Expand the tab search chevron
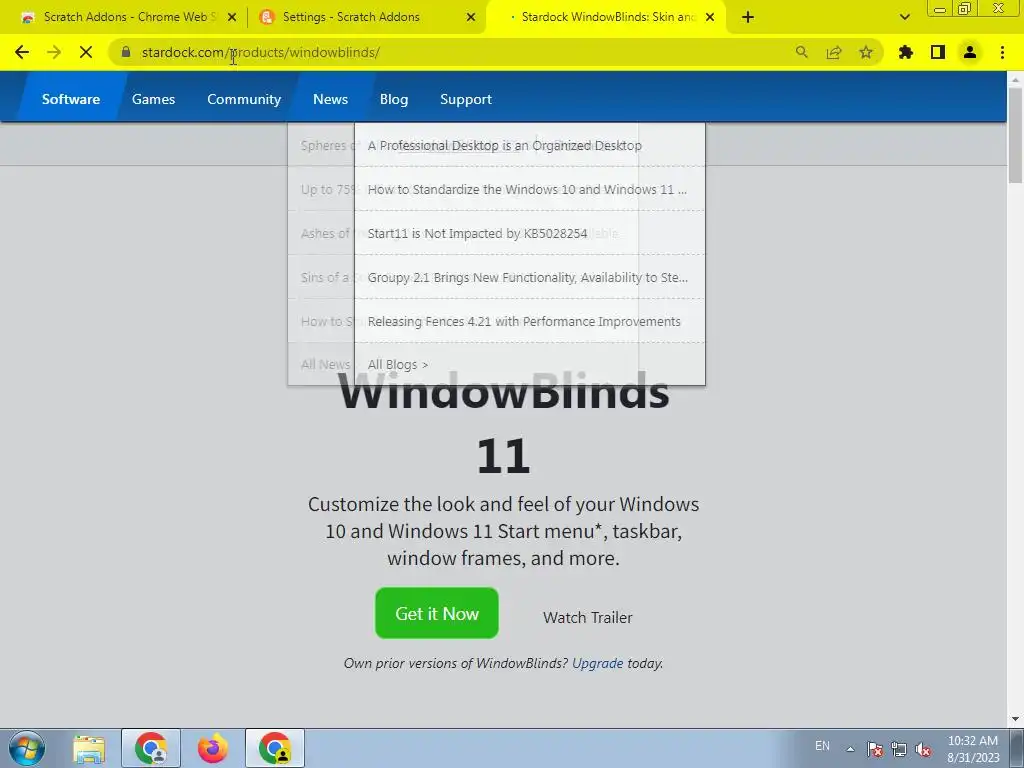 (x=904, y=18)
